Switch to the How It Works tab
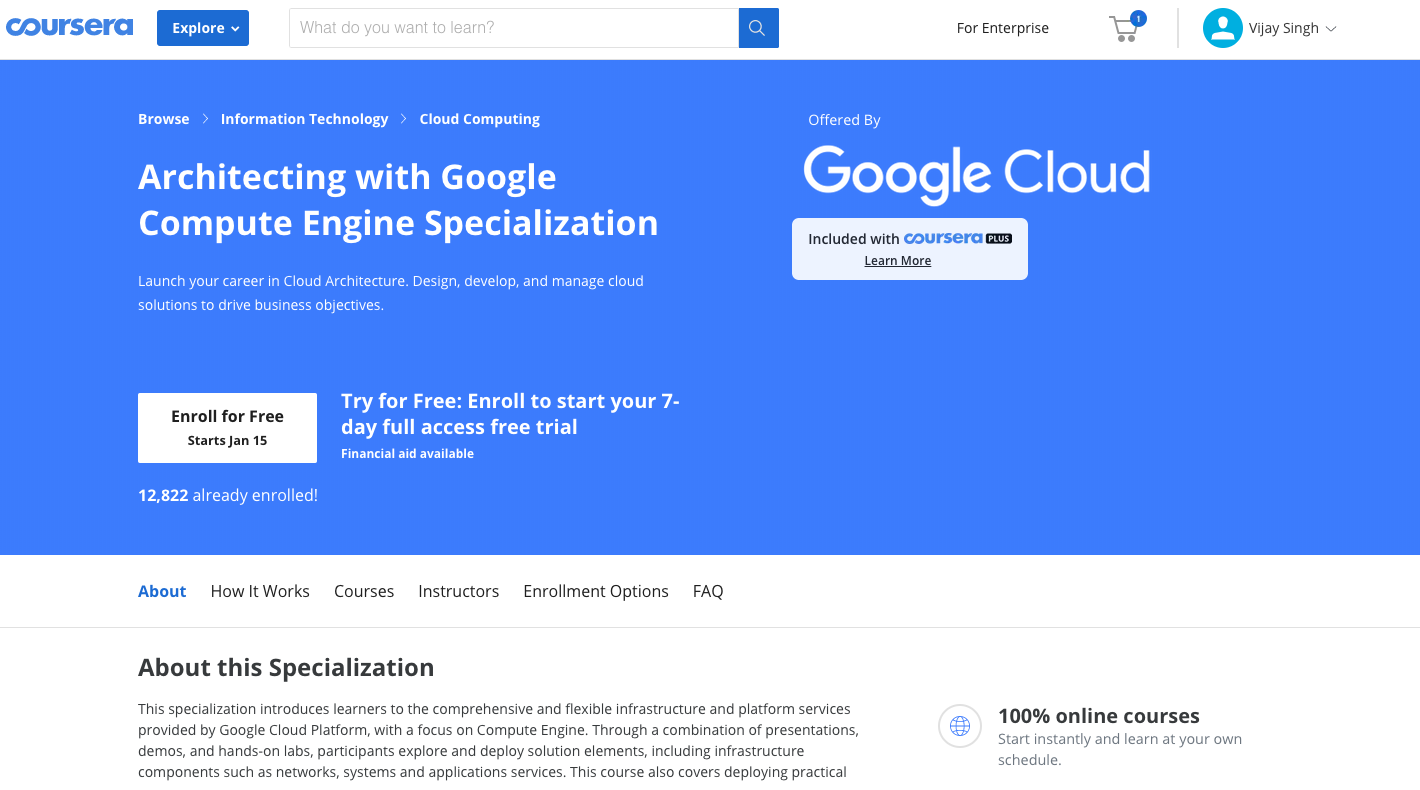The width and height of the screenshot is (1420, 790). click(260, 591)
